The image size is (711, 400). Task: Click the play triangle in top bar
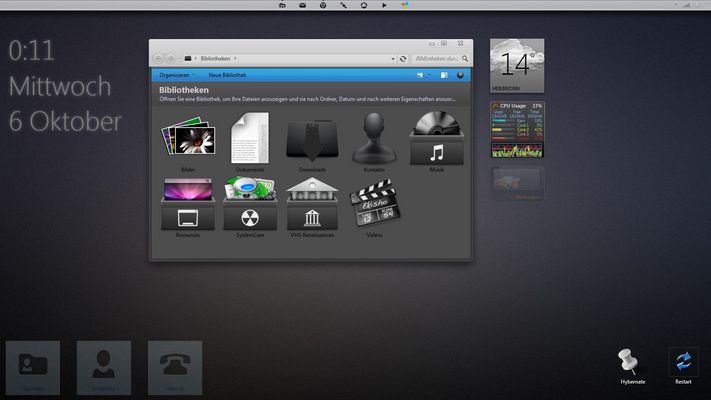tap(384, 5)
